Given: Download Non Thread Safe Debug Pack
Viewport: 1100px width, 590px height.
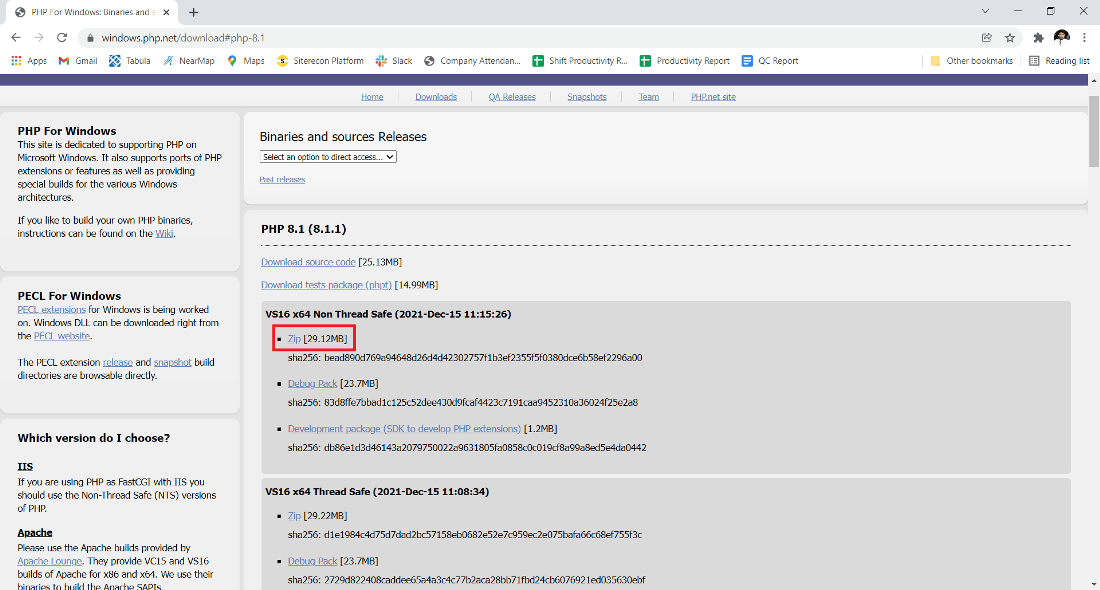Looking at the screenshot, I should [312, 384].
